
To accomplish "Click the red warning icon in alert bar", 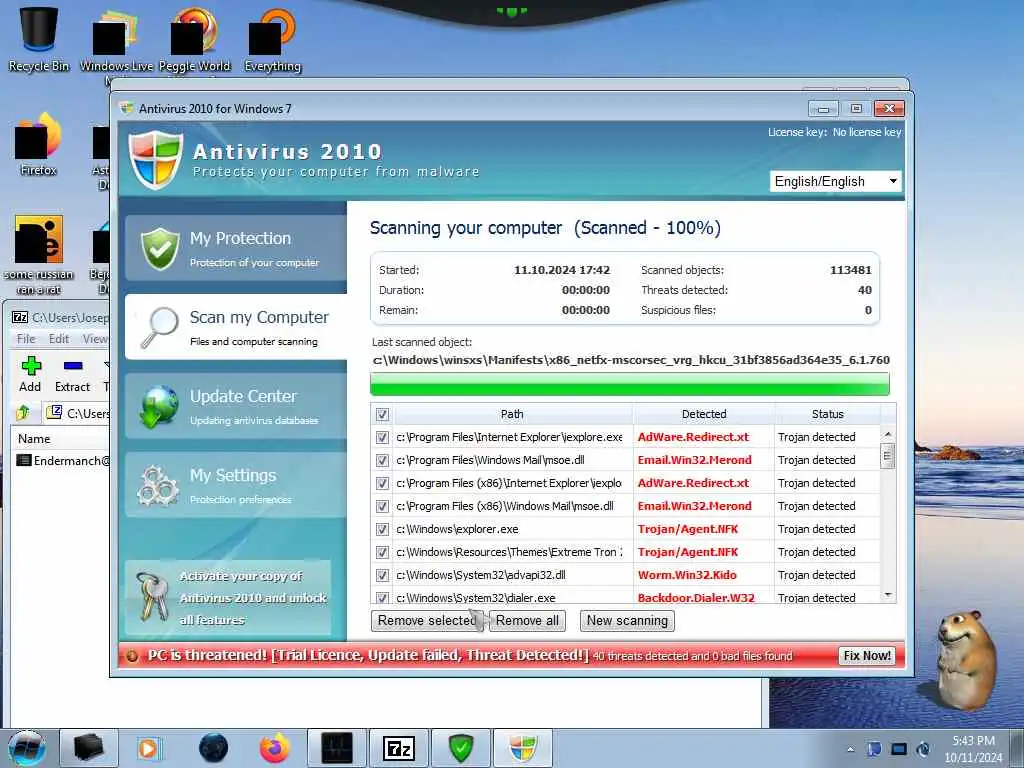I will 133,656.
